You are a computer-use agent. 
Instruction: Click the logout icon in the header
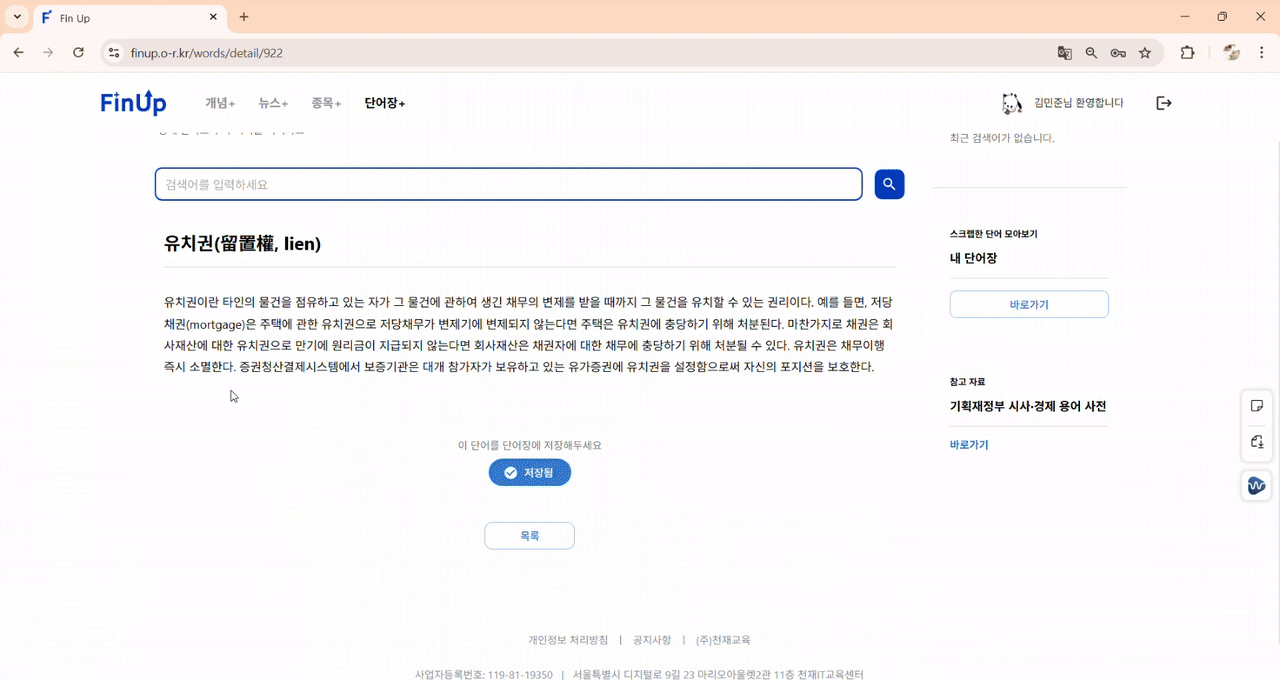(1163, 102)
